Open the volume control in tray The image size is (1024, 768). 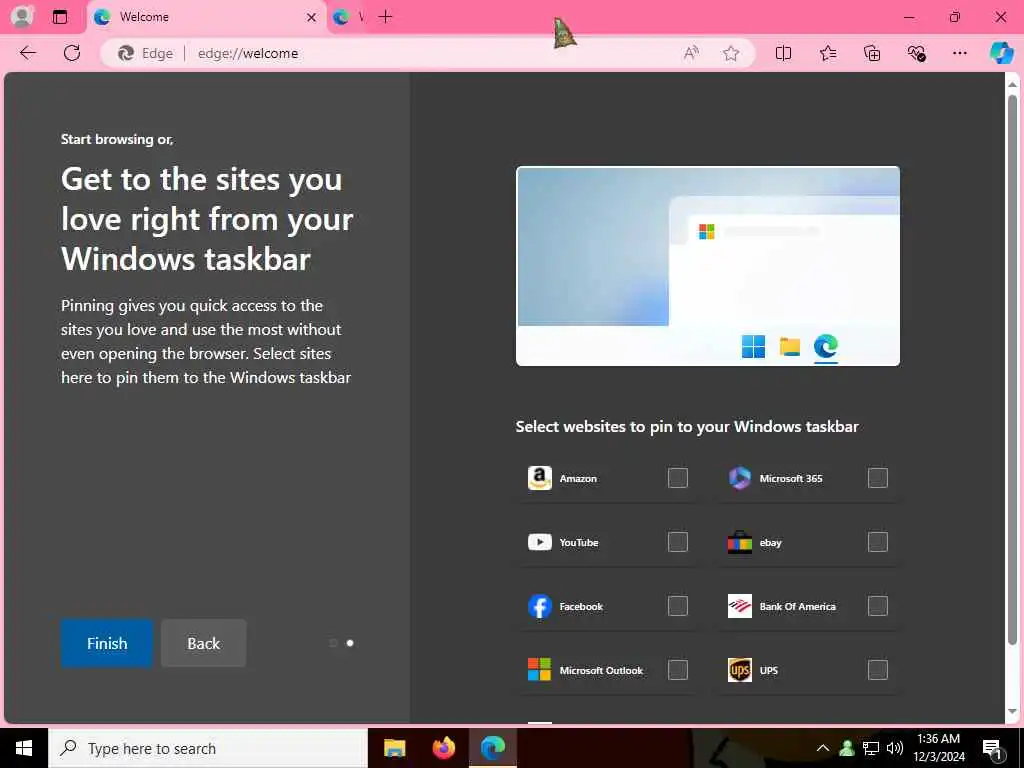click(895, 748)
